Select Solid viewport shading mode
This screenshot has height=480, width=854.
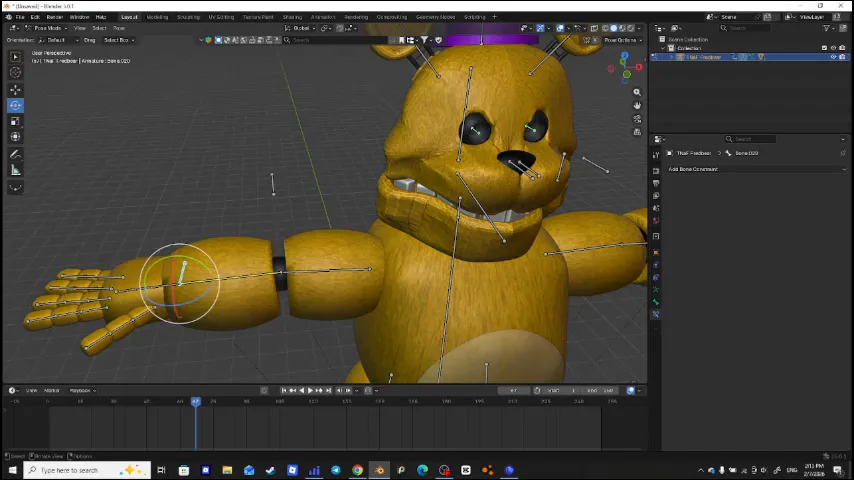(x=613, y=28)
